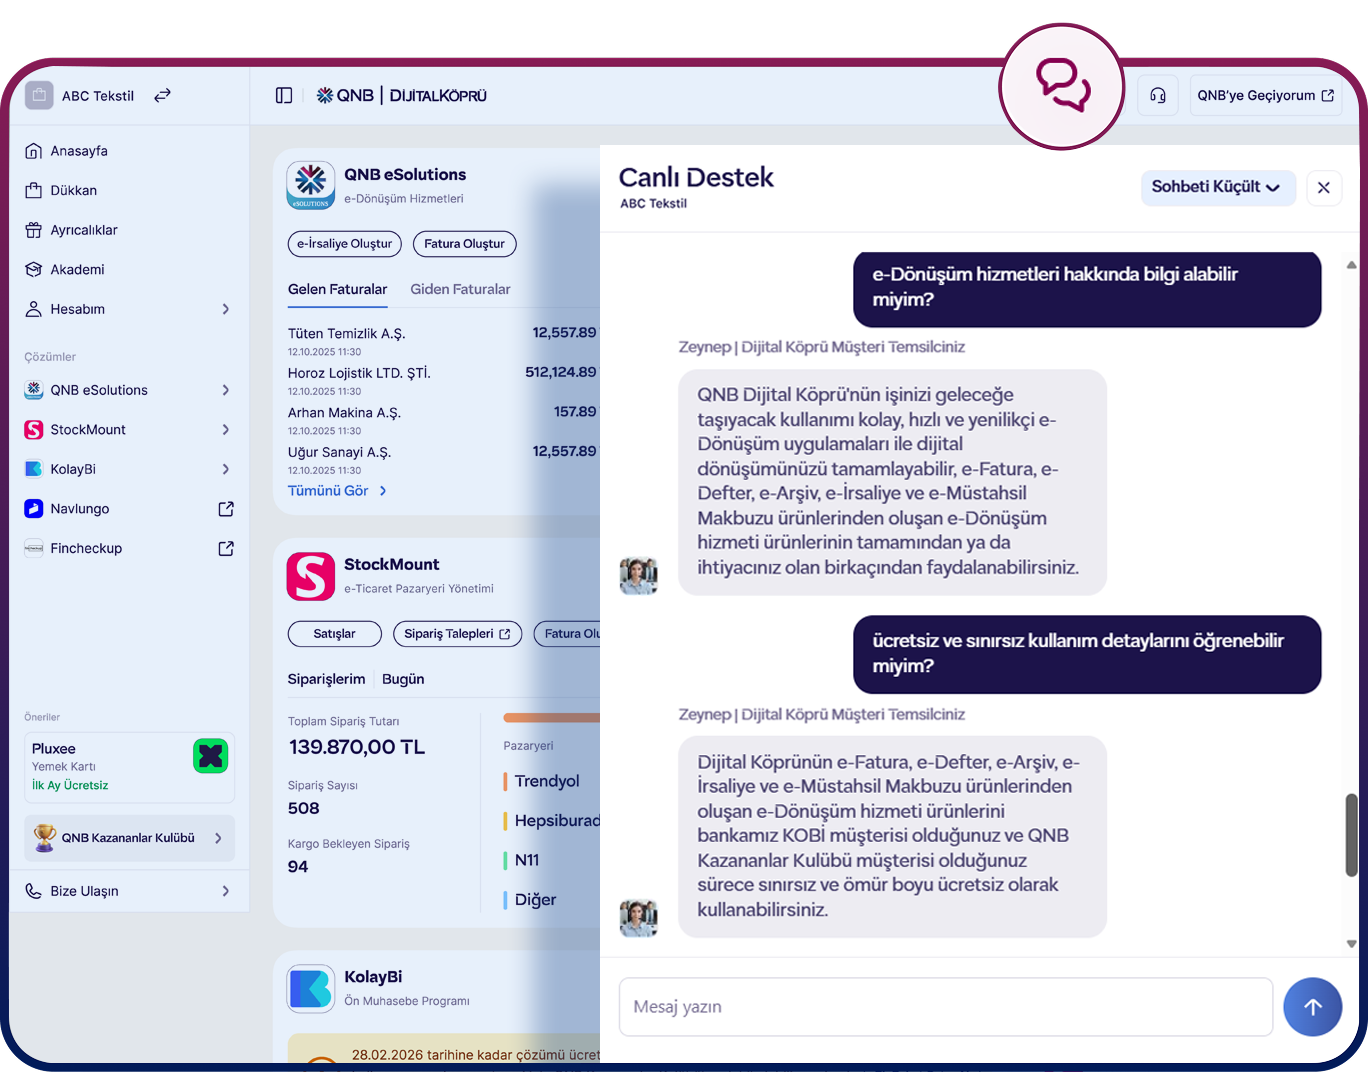
Task: Click the KolayBi card logo
Action: (311, 989)
